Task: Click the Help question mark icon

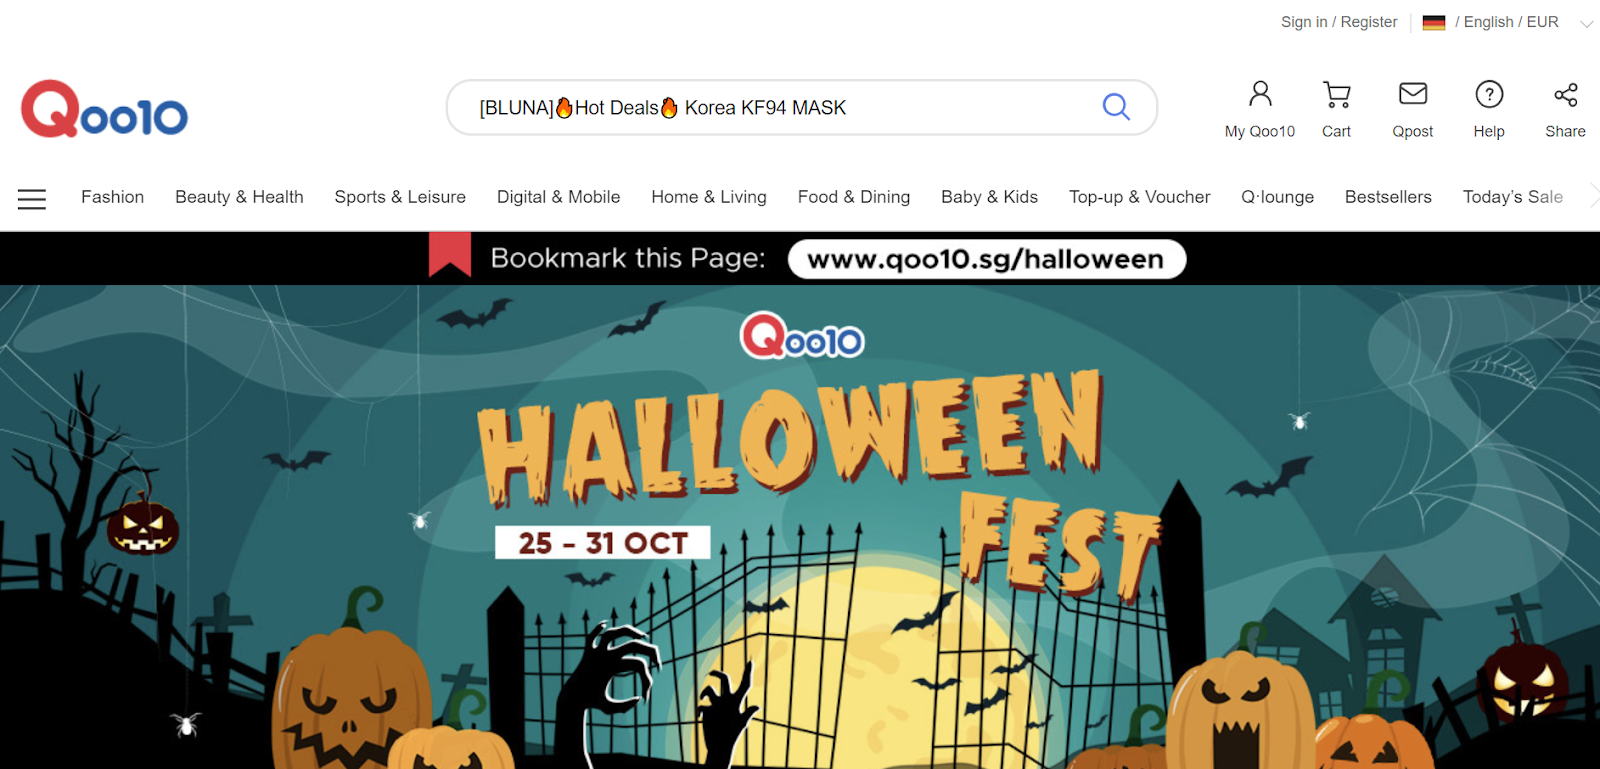Action: pos(1489,94)
